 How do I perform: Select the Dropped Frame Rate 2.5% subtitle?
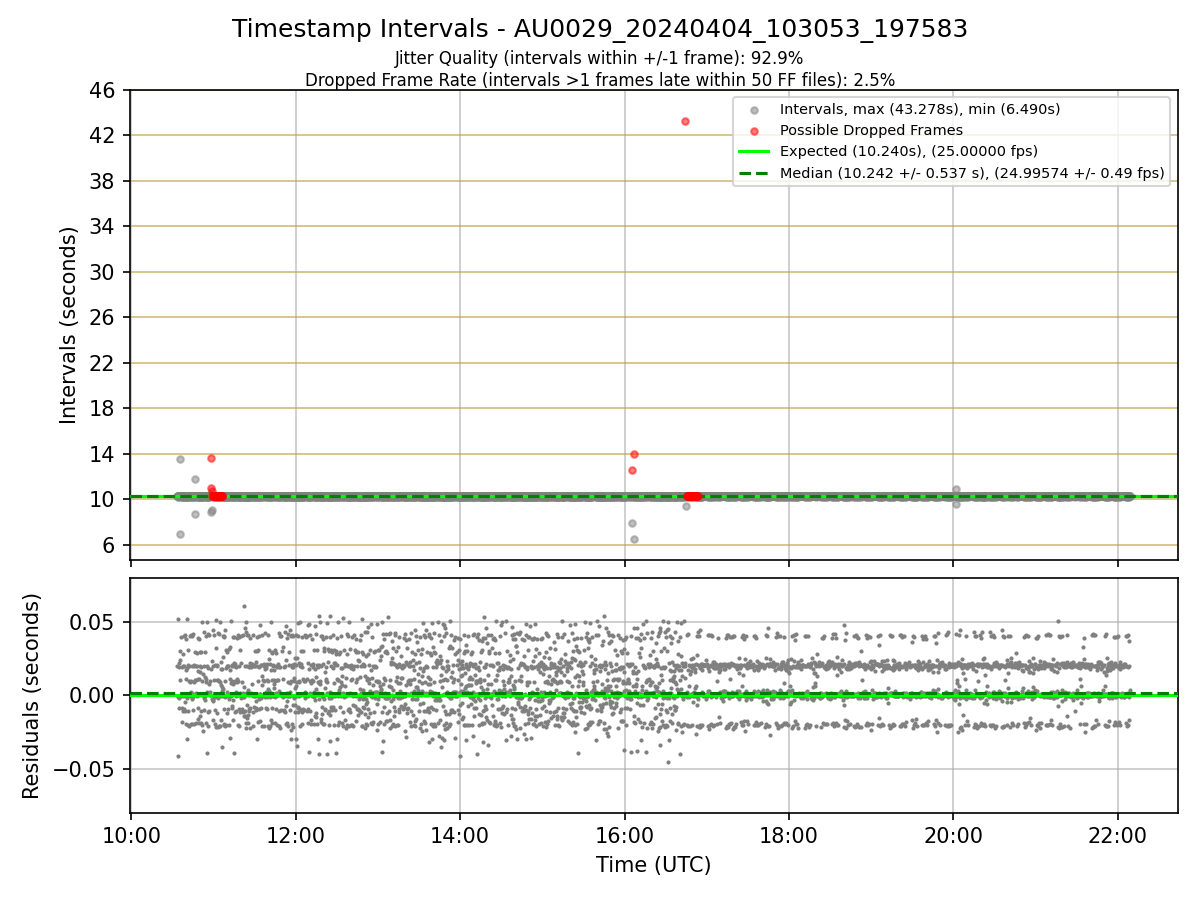tap(600, 79)
